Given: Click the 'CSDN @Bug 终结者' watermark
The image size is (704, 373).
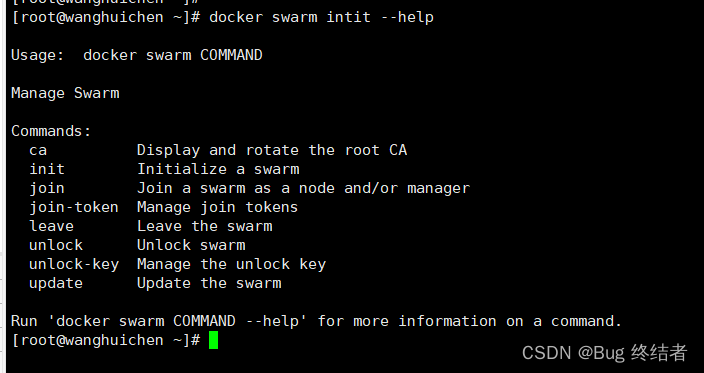Looking at the screenshot, I should 605,353.
